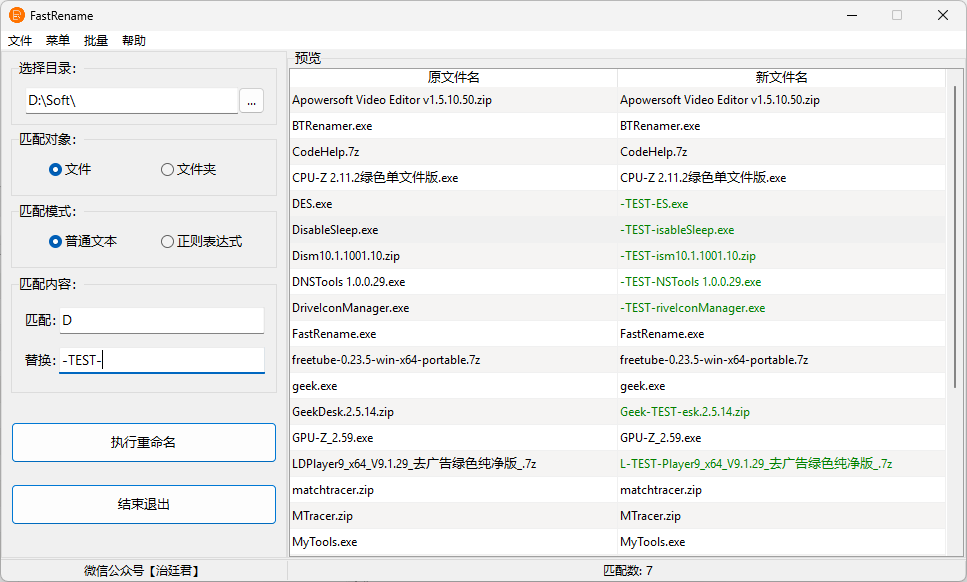Select original file BTRenamer.exe
The width and height of the screenshot is (967, 582).
332,126
